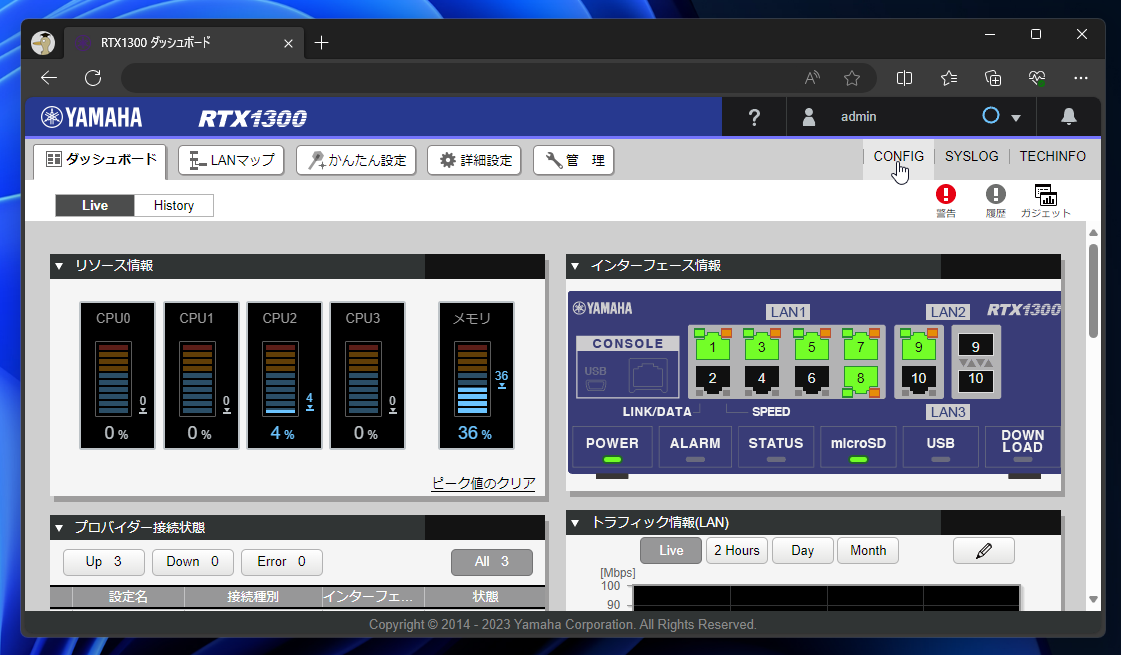This screenshot has width=1121, height=655.
Task: Click the YAMAHA logo in the header
Action: pos(90,116)
